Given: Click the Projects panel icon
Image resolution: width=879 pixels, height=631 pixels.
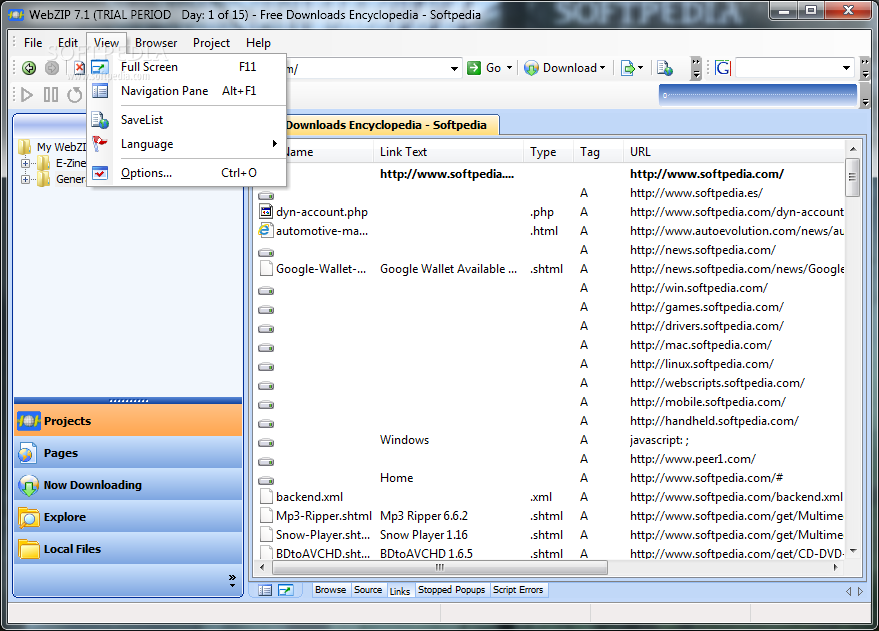Looking at the screenshot, I should (29, 421).
